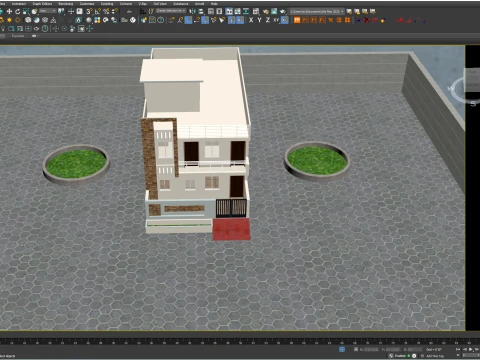Open the Schematic View icon
Screen dimensions: 480x360
pyautogui.click(x=246, y=11)
